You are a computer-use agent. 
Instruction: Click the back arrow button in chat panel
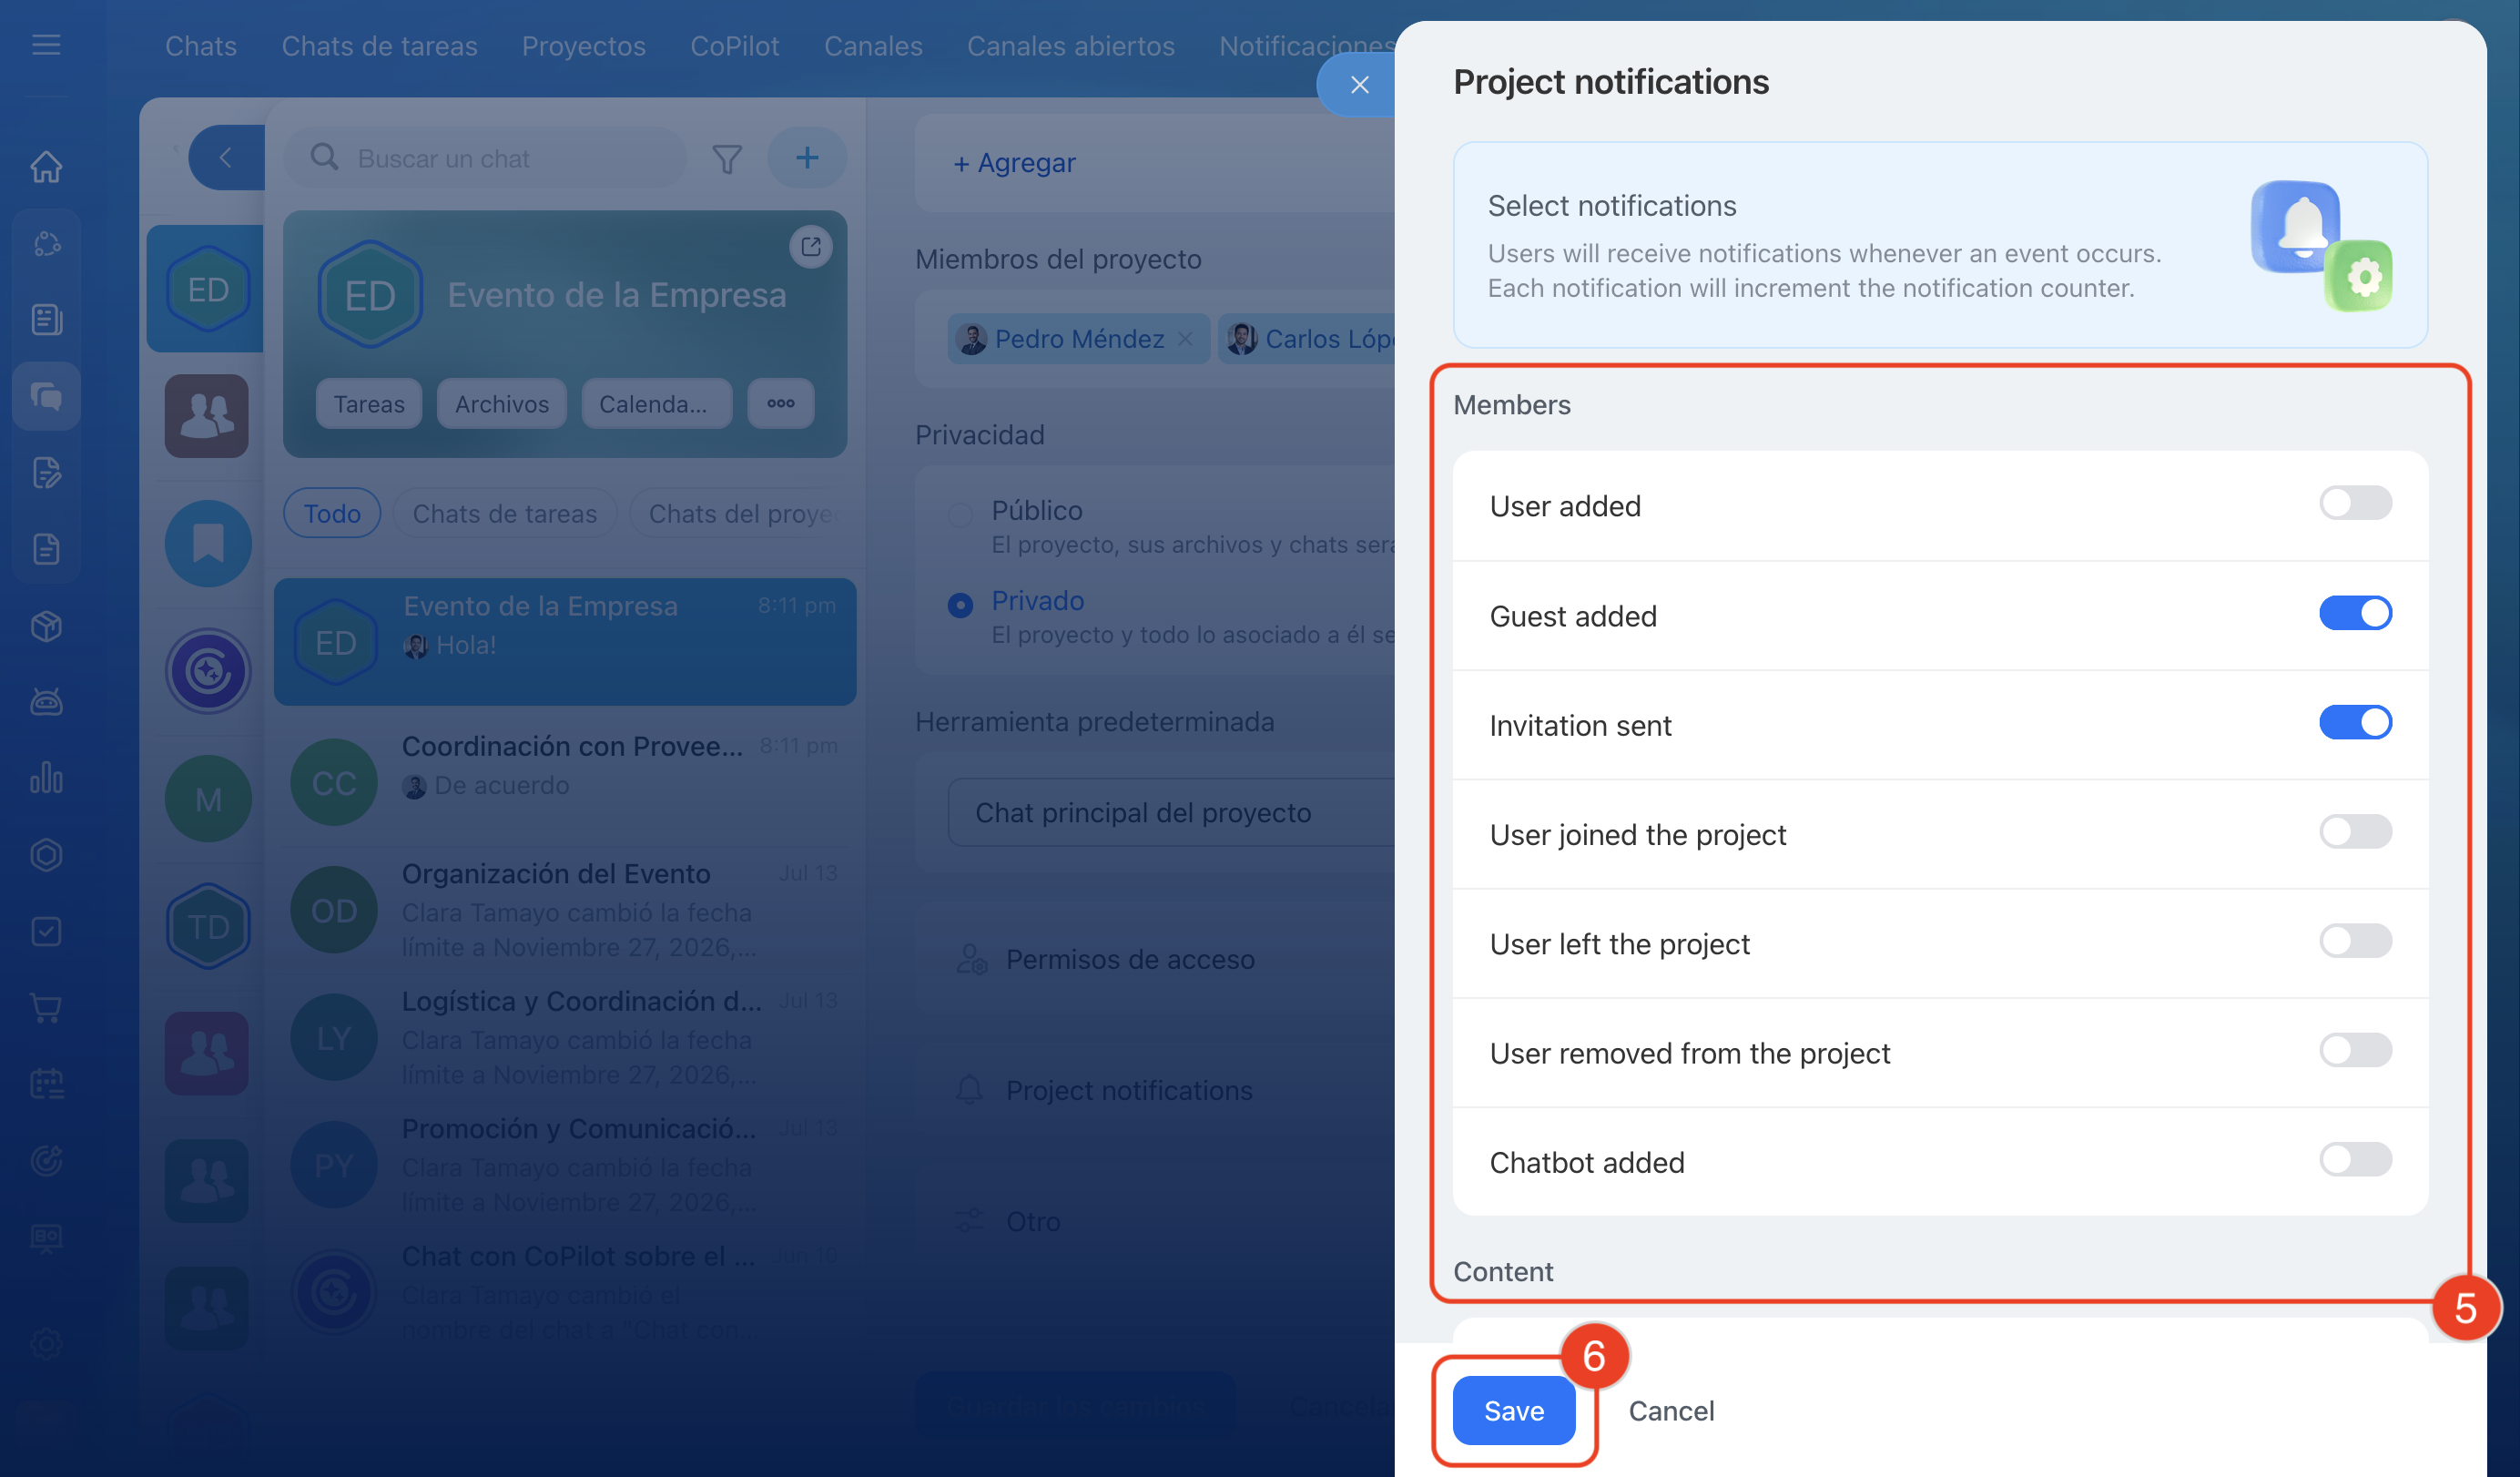(x=226, y=157)
